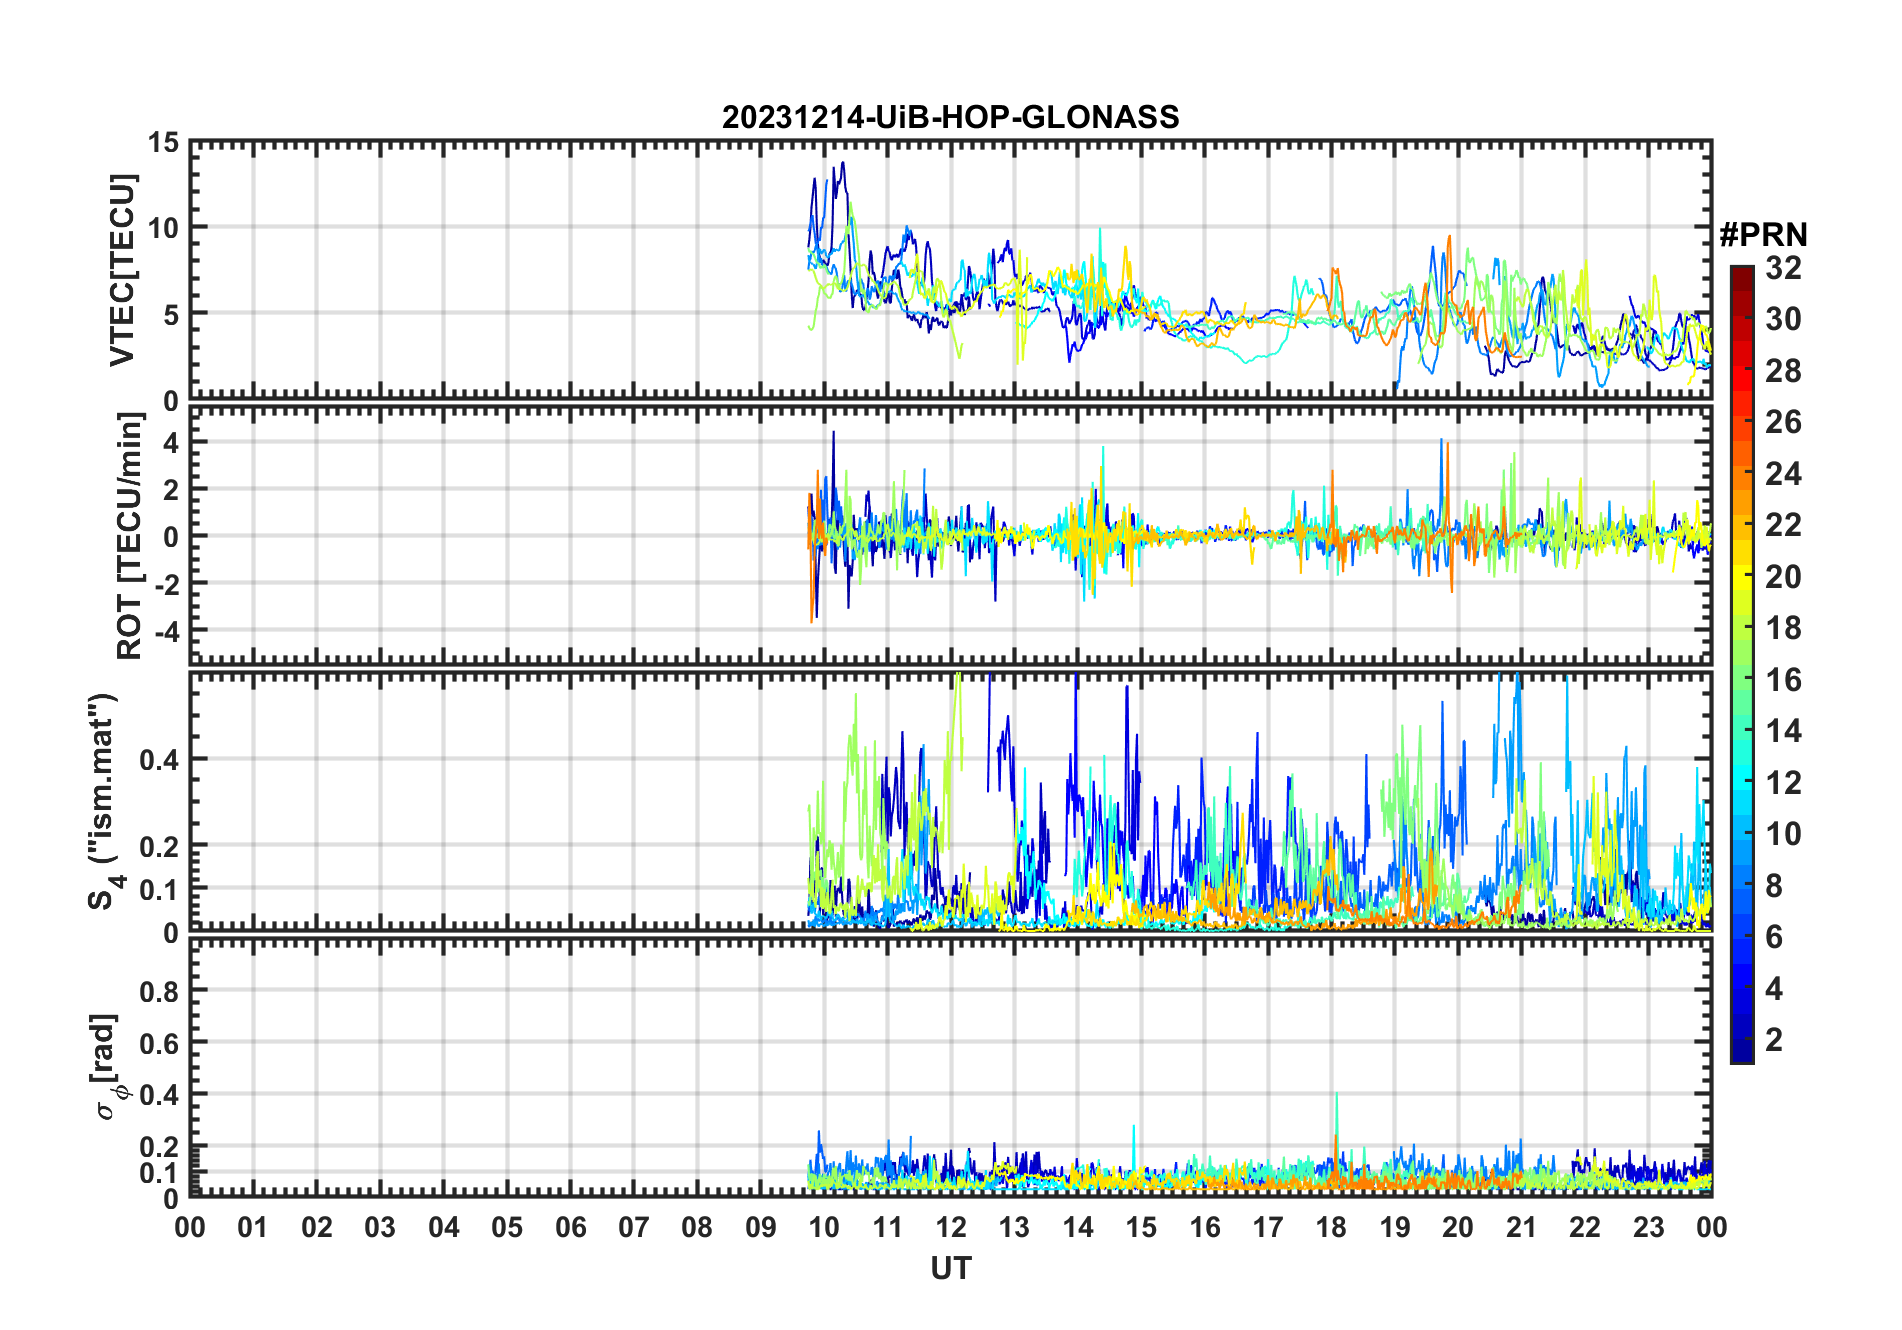This screenshot has width=1902, height=1330.
Task: Click the S4 ("ism.mat") y-axis label
Action: 105,802
